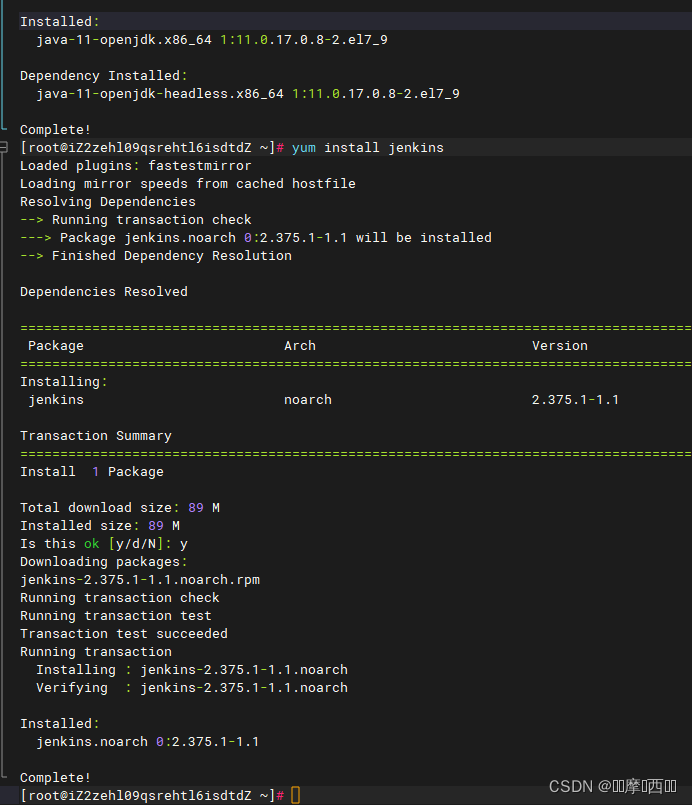Click the '2.375.1-1.1' version in the jenkins table row
The height and width of the screenshot is (805, 692).
pyautogui.click(x=576, y=400)
